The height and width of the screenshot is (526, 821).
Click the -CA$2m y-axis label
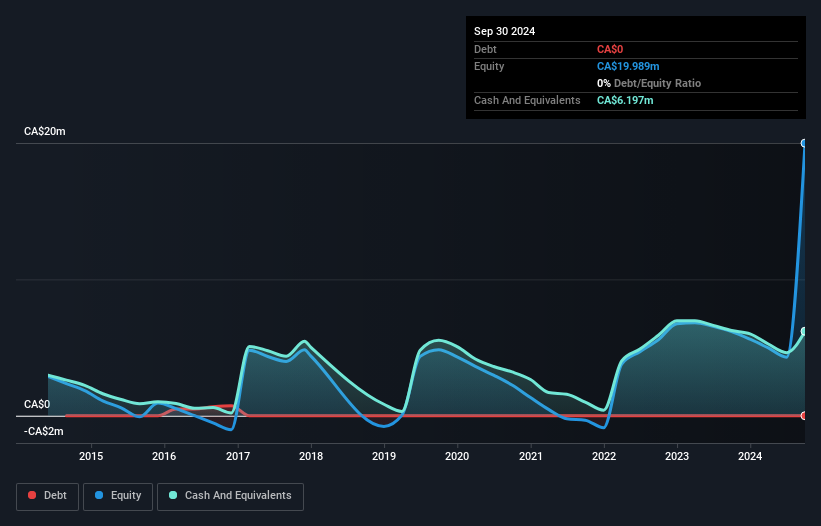tap(43, 431)
